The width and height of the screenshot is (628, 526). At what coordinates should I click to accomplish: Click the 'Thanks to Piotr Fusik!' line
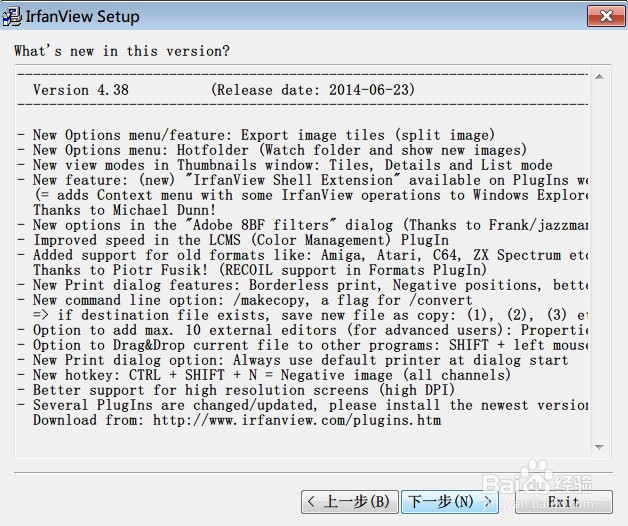(260, 270)
